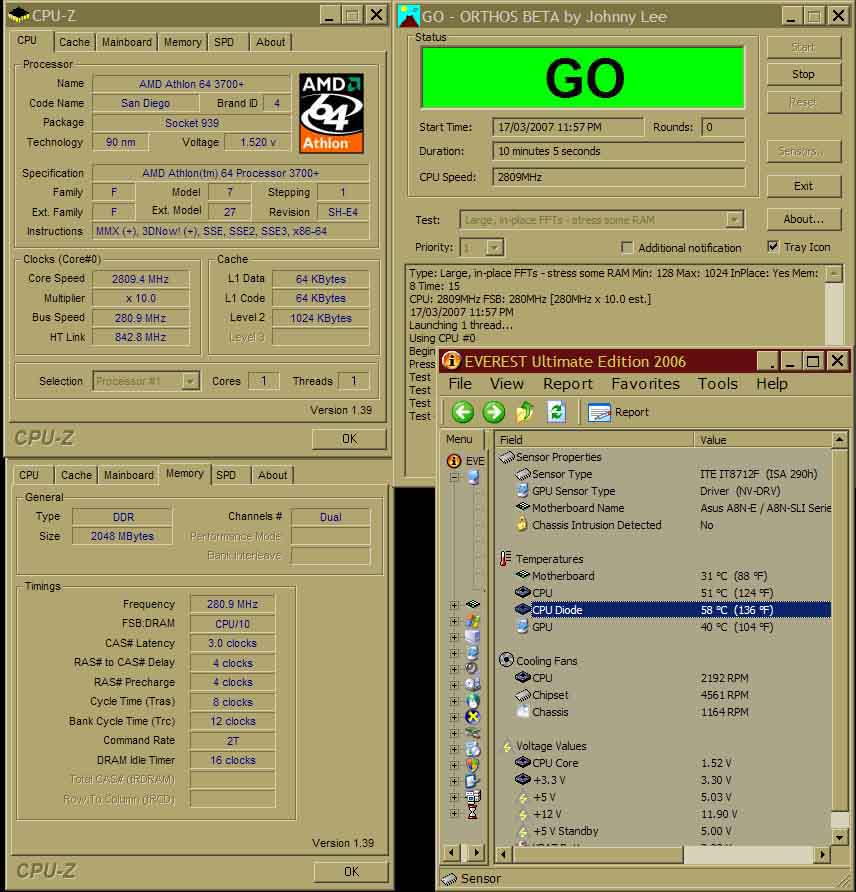This screenshot has width=856, height=892.
Task: Click the EVEREST title bar info icon
Action: click(451, 360)
